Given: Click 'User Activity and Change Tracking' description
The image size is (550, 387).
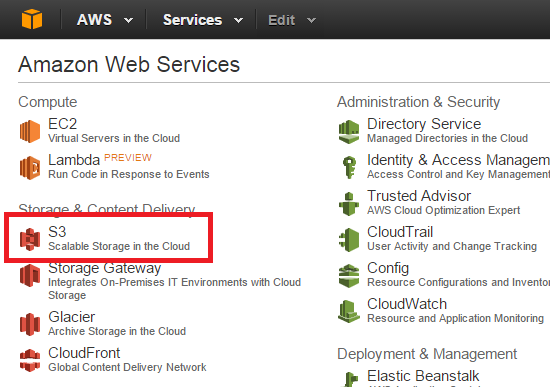Looking at the screenshot, I should [452, 246].
